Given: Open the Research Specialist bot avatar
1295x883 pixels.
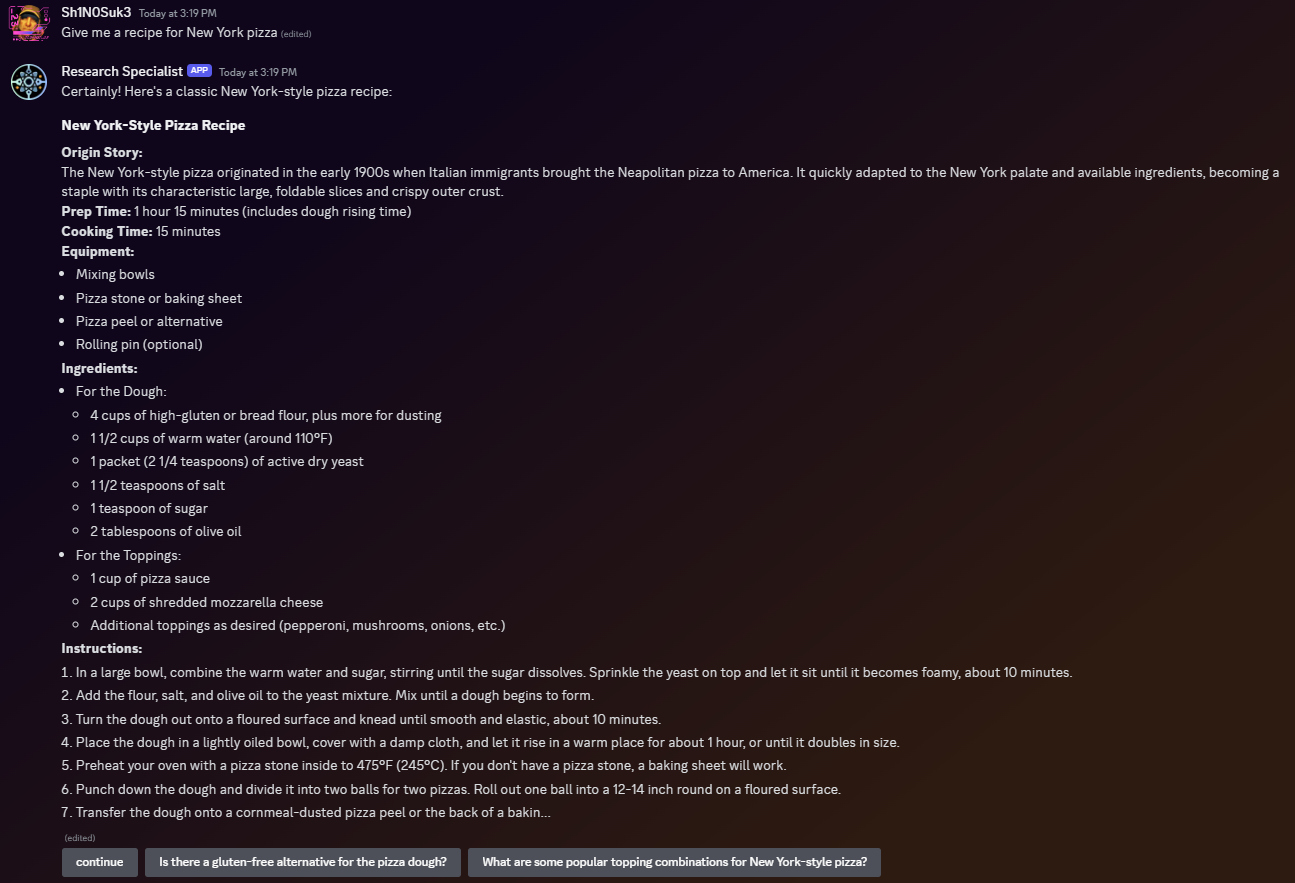Looking at the screenshot, I should (x=29, y=82).
